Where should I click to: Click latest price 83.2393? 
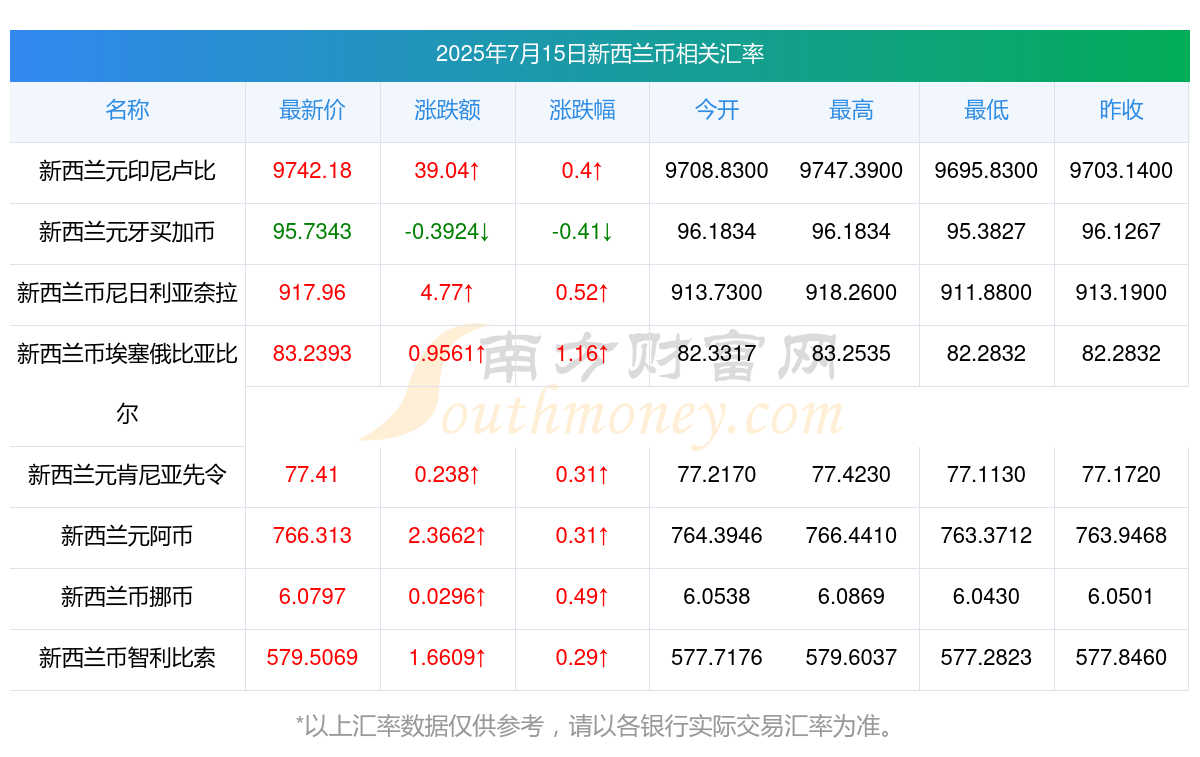tap(312, 353)
